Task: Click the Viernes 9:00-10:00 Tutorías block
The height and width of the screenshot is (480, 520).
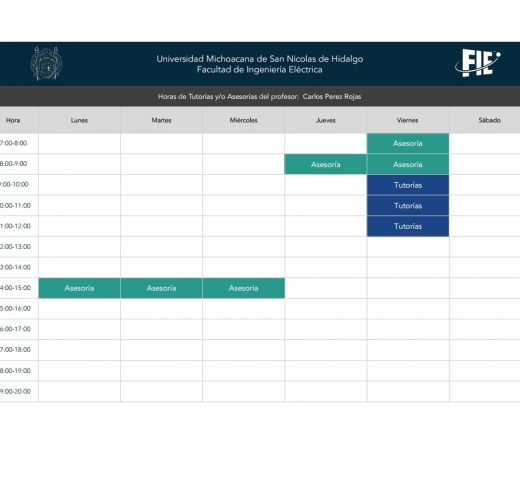Action: tap(408, 185)
